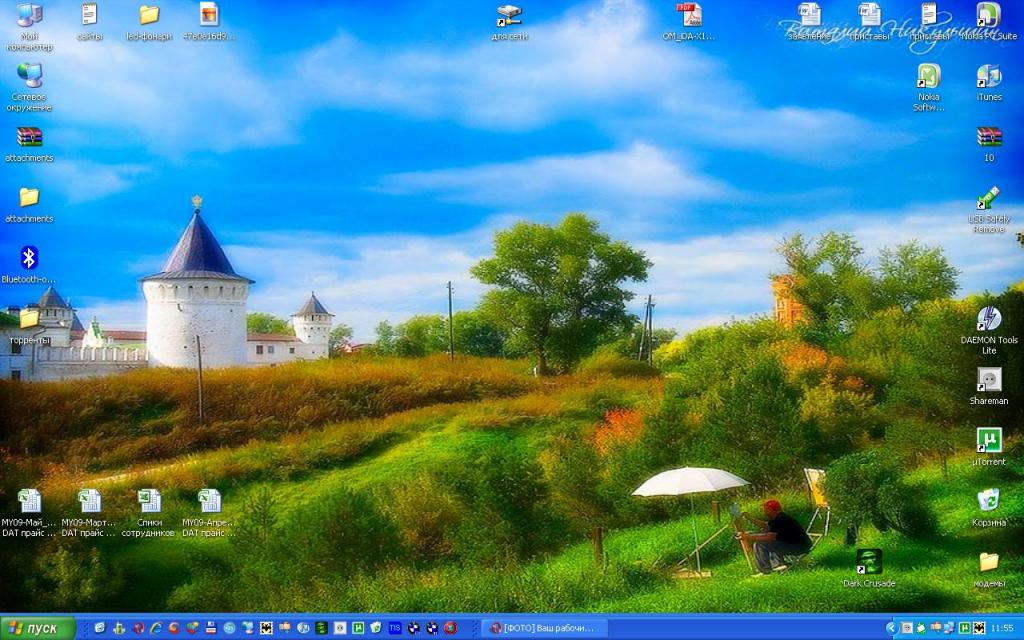Image resolution: width=1024 pixels, height=640 pixels.
Task: Click the USB Safely Remove shortcut
Action: tap(988, 199)
